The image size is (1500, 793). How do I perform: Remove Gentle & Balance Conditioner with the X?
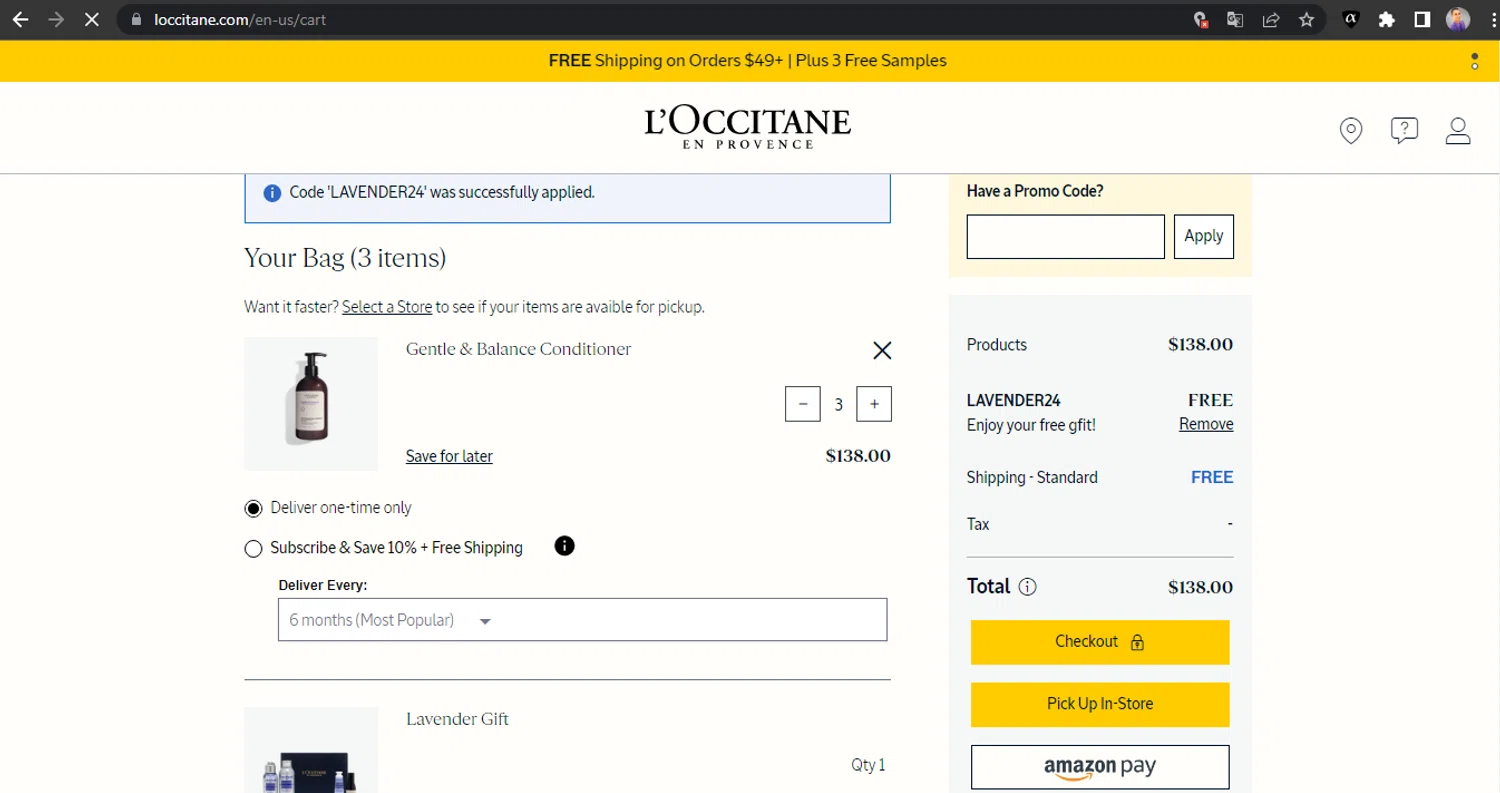click(x=882, y=350)
